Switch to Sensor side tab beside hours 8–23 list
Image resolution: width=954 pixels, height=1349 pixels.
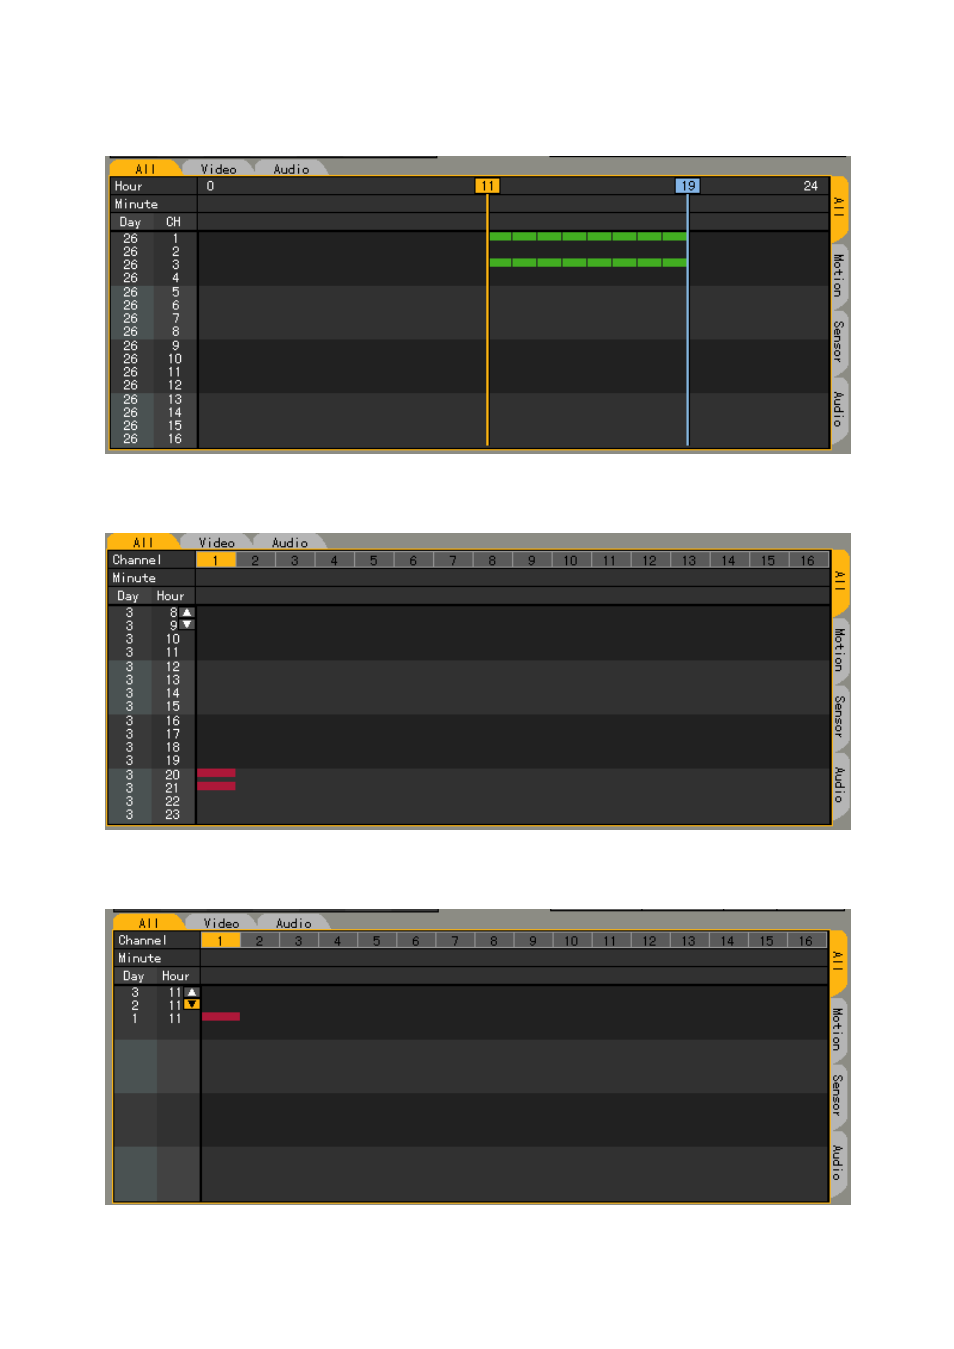839,717
